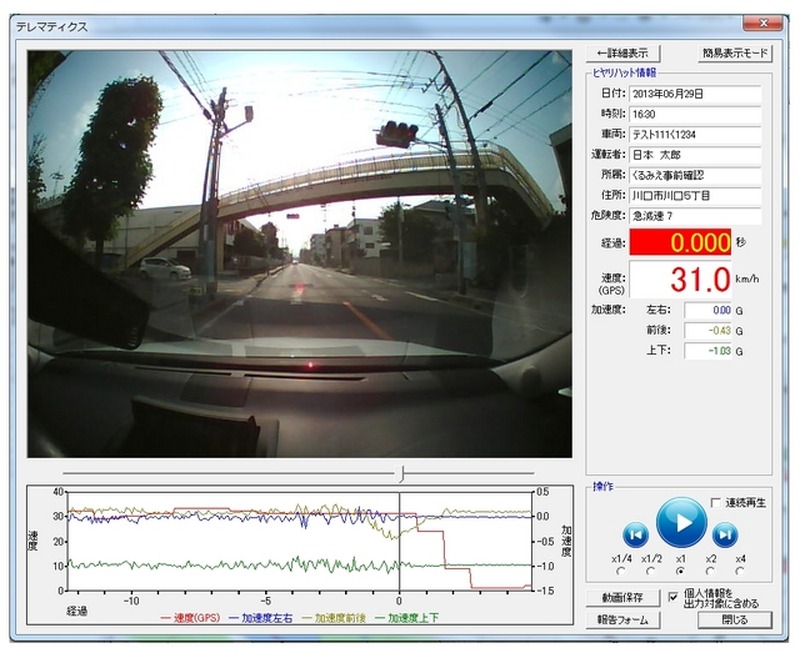Screen dimensions: 800x653
Task: Click the 日付 date field
Action: tap(694, 93)
